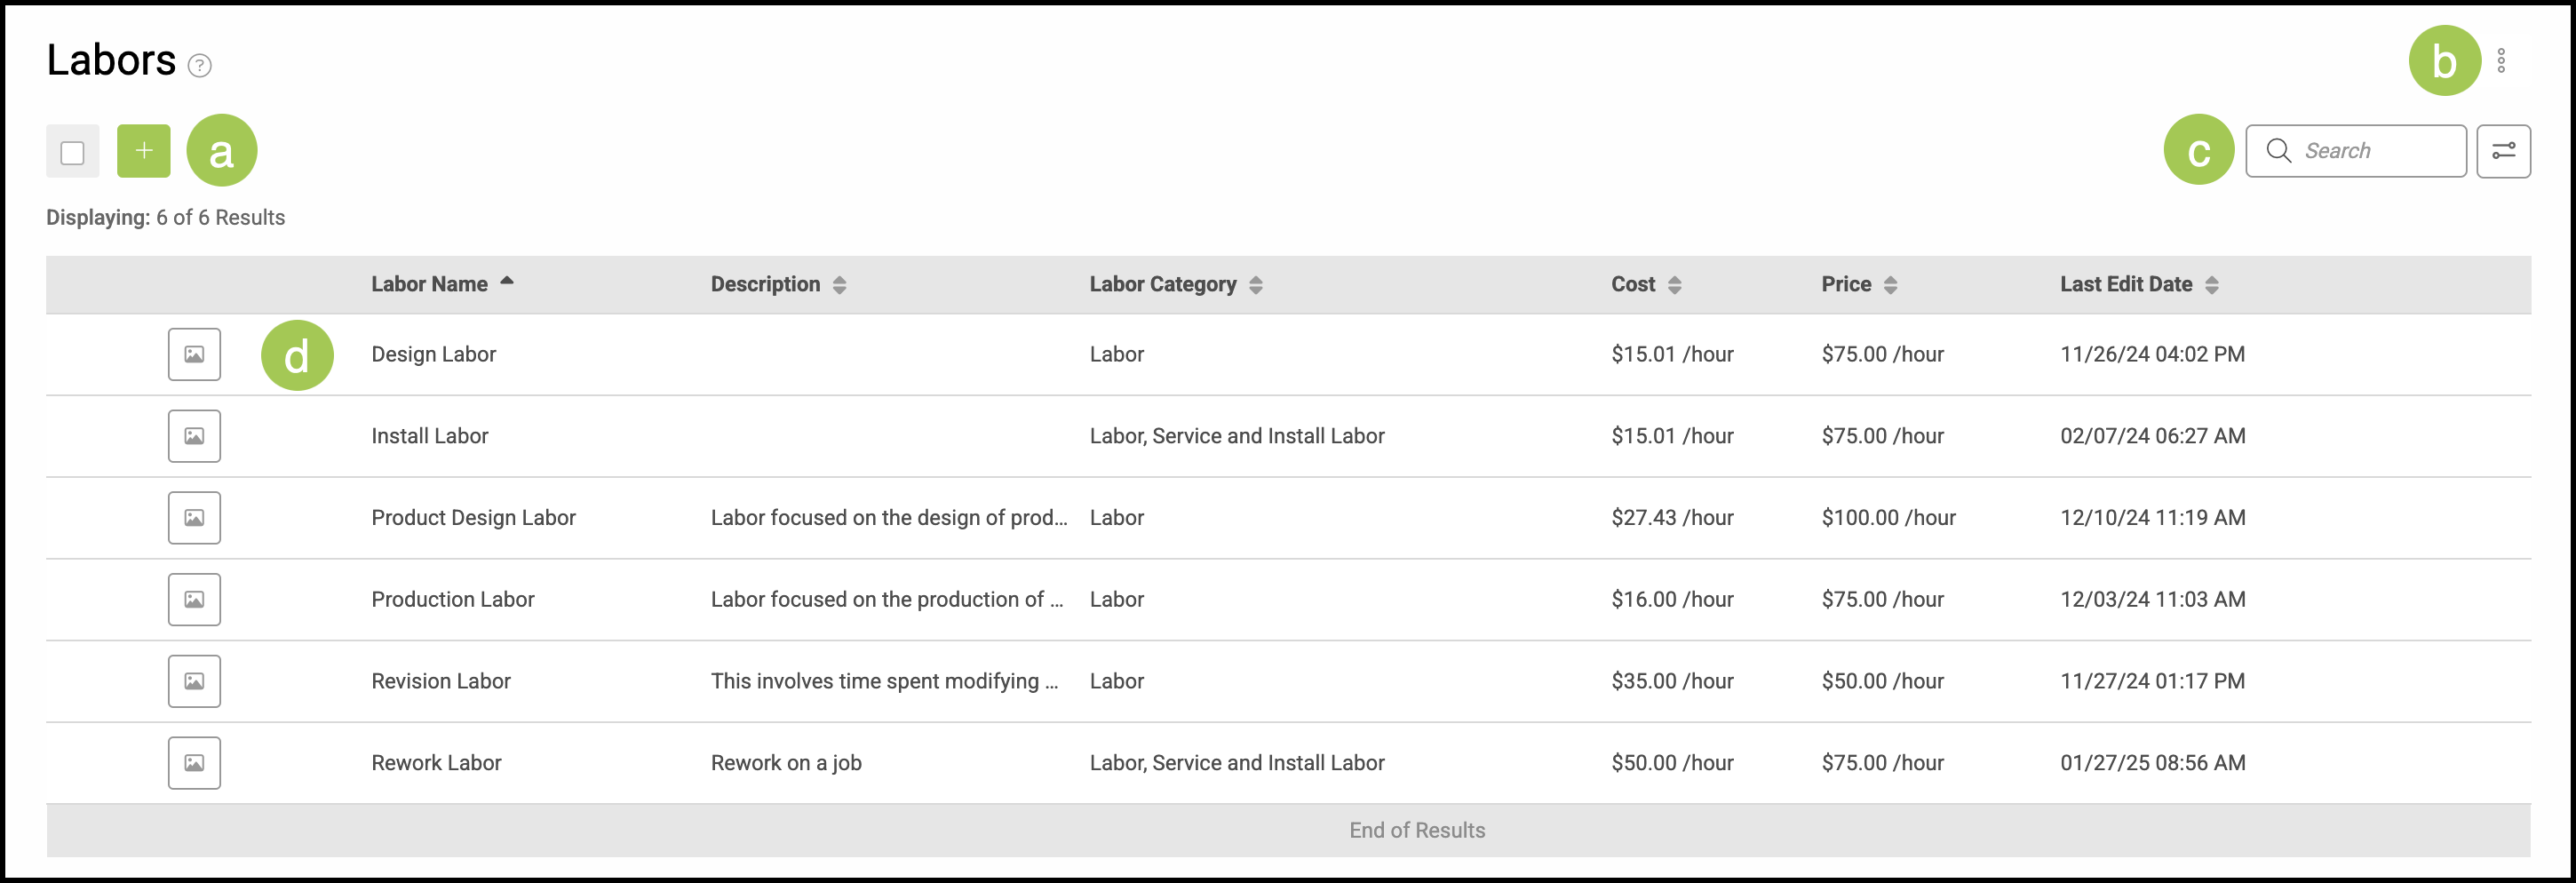Open the filter settings icon next to Search
Image resolution: width=2576 pixels, height=883 pixels.
tap(2503, 151)
